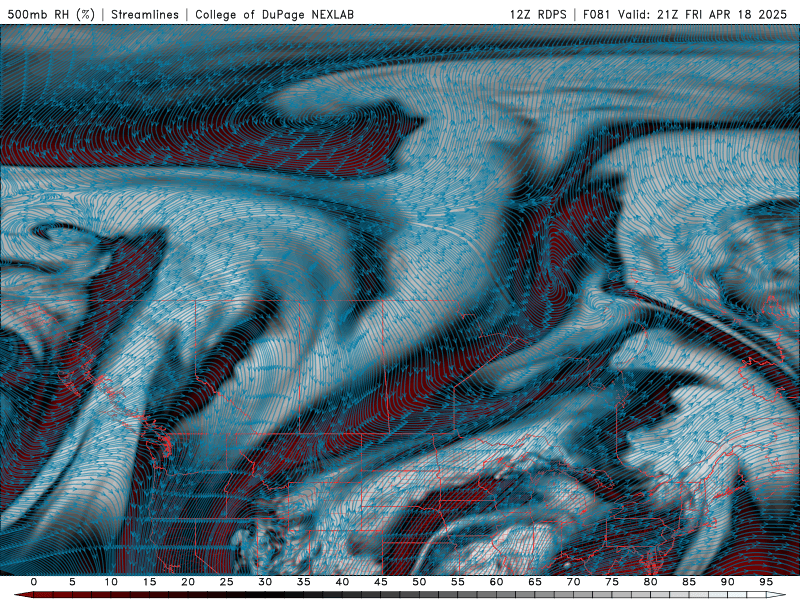
Task: Click "College of DuPage NEXLAB" text
Action: (274, 14)
